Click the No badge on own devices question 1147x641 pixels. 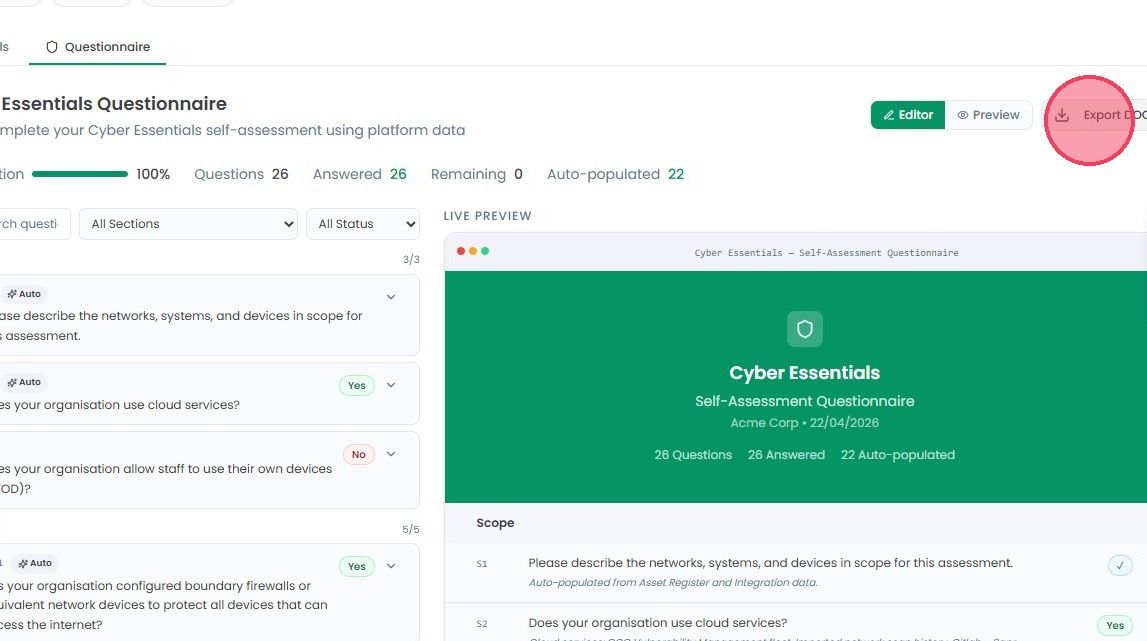(x=358, y=454)
